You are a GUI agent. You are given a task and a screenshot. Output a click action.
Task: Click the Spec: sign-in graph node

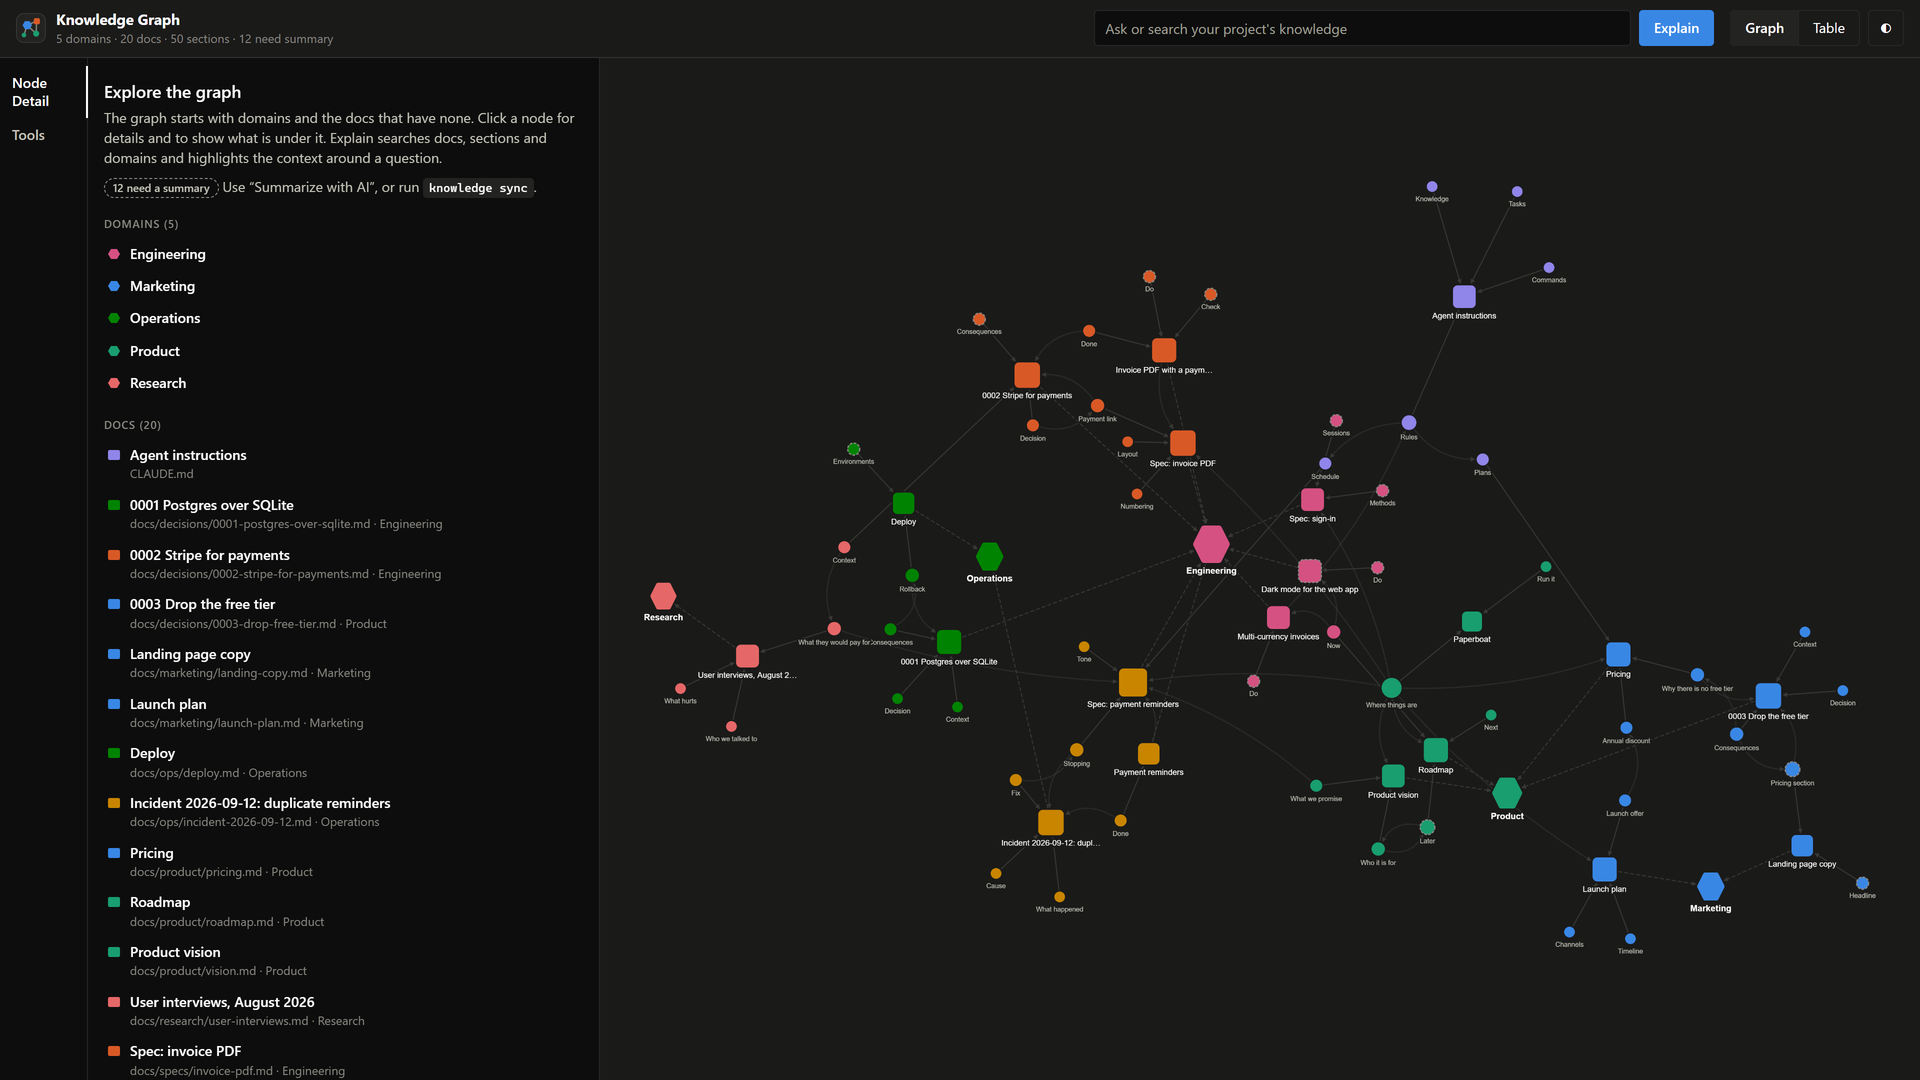(1312, 500)
